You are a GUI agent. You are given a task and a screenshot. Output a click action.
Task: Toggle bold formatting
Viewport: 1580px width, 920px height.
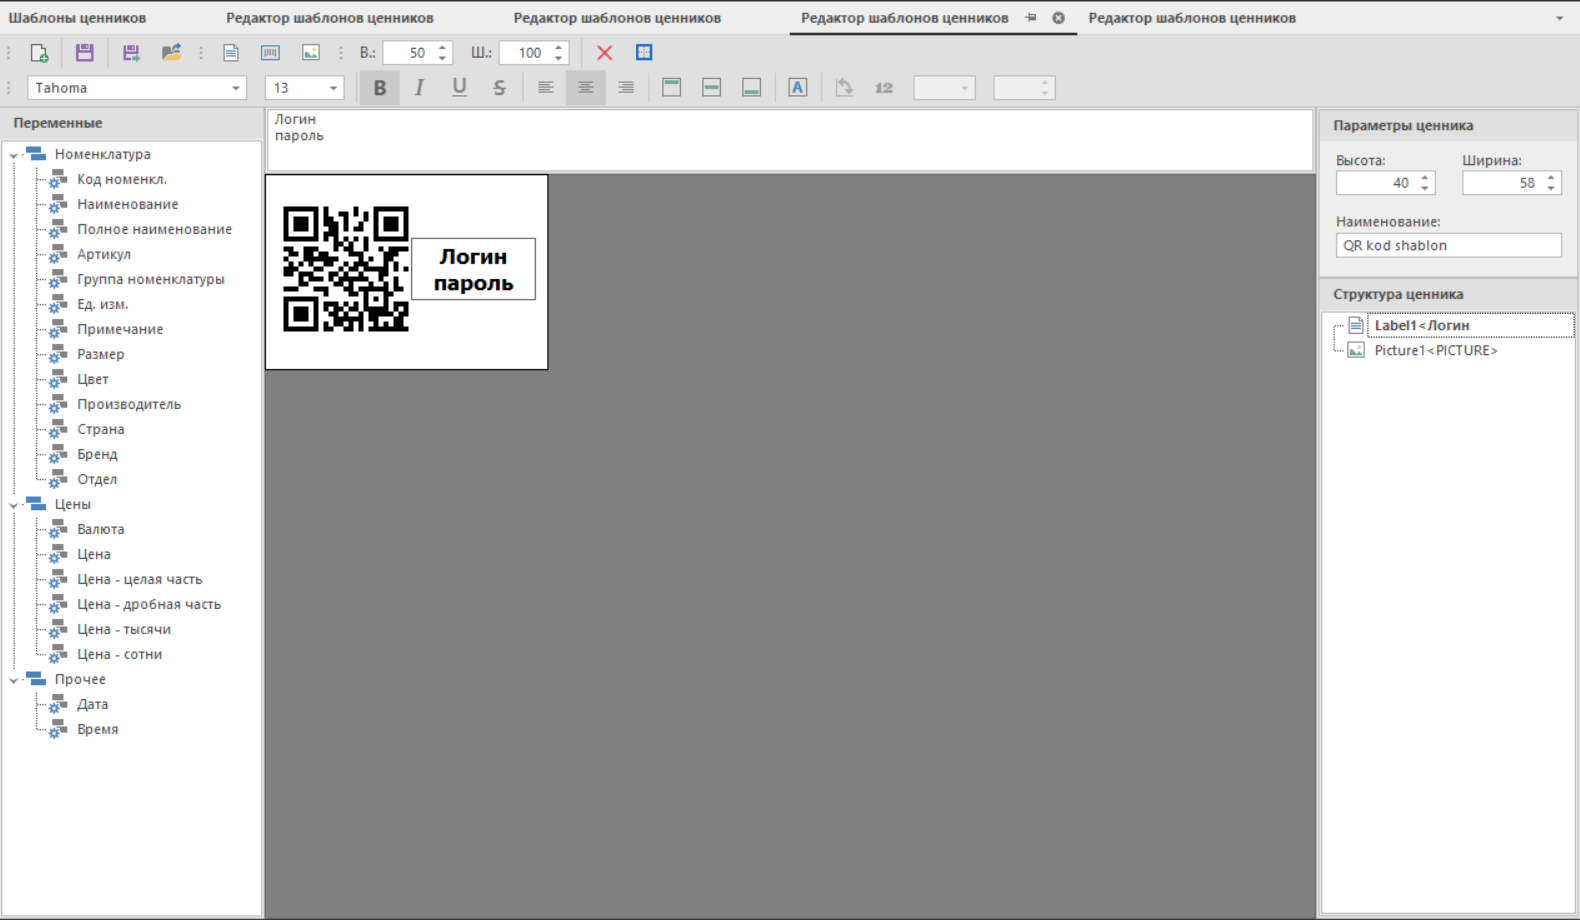click(x=379, y=88)
